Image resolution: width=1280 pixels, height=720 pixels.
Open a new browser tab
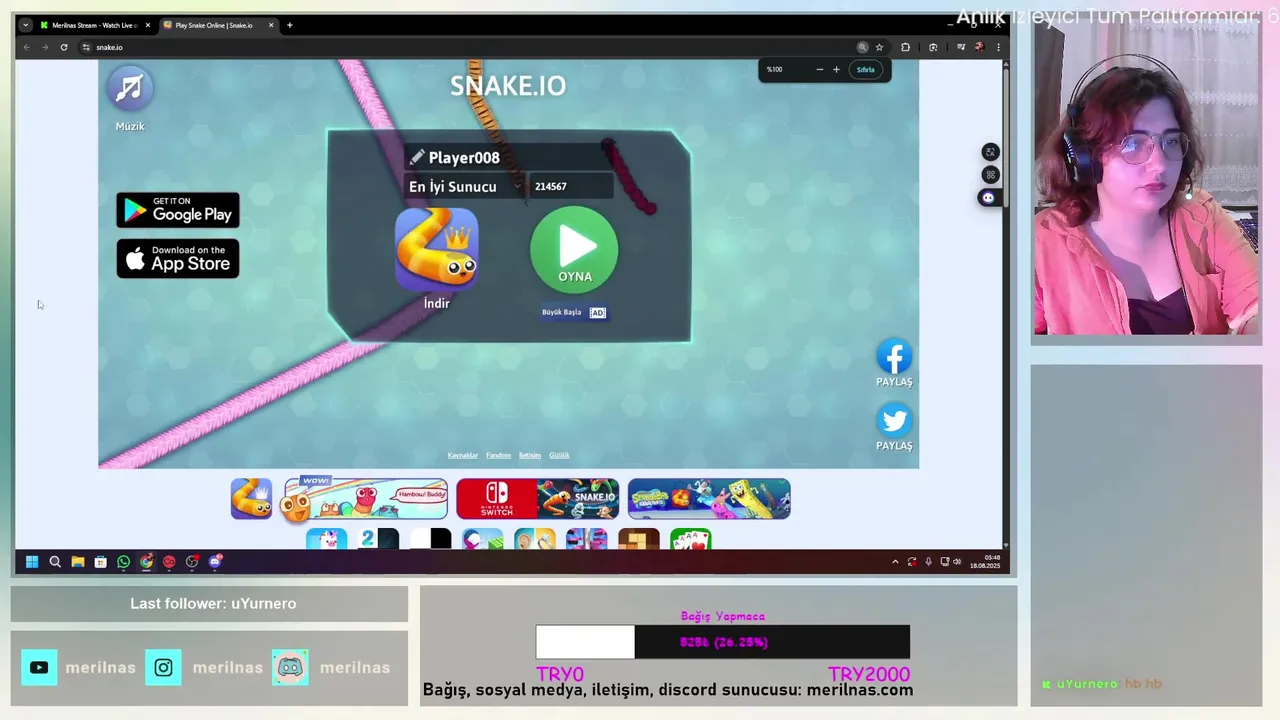tap(290, 25)
